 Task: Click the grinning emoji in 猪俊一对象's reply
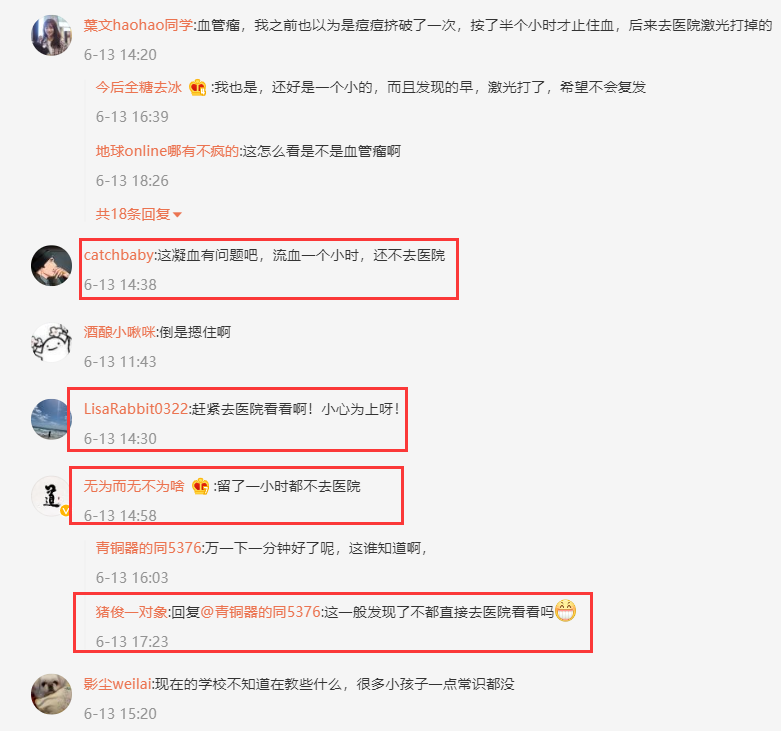565,610
